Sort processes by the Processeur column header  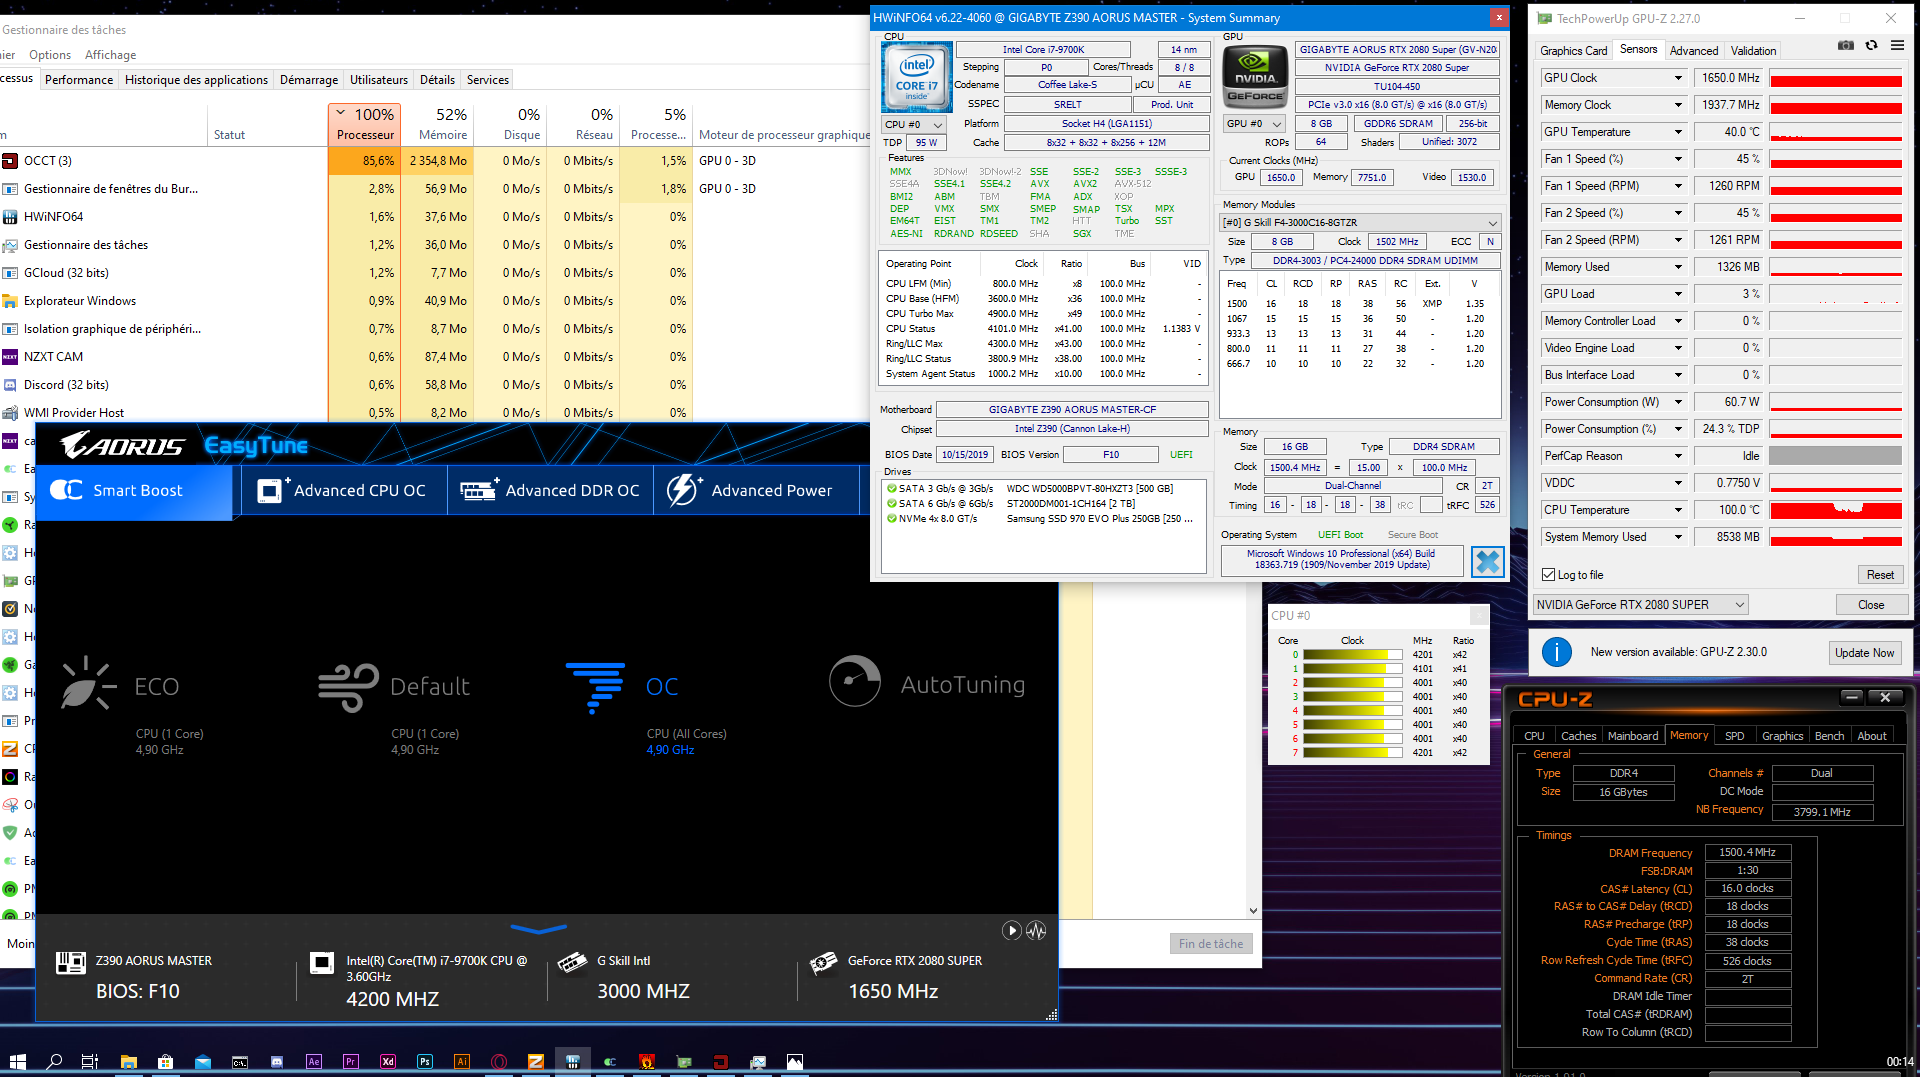pos(365,125)
